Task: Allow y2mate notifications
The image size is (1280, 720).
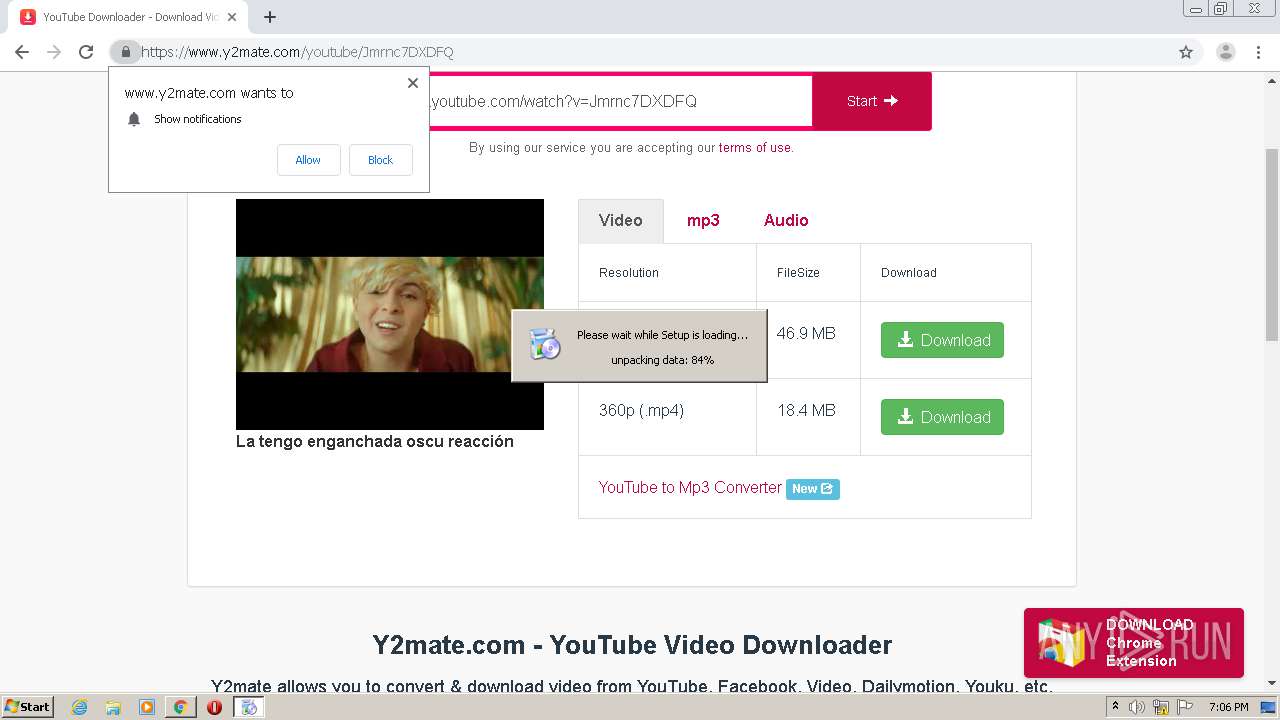Action: tap(308, 160)
